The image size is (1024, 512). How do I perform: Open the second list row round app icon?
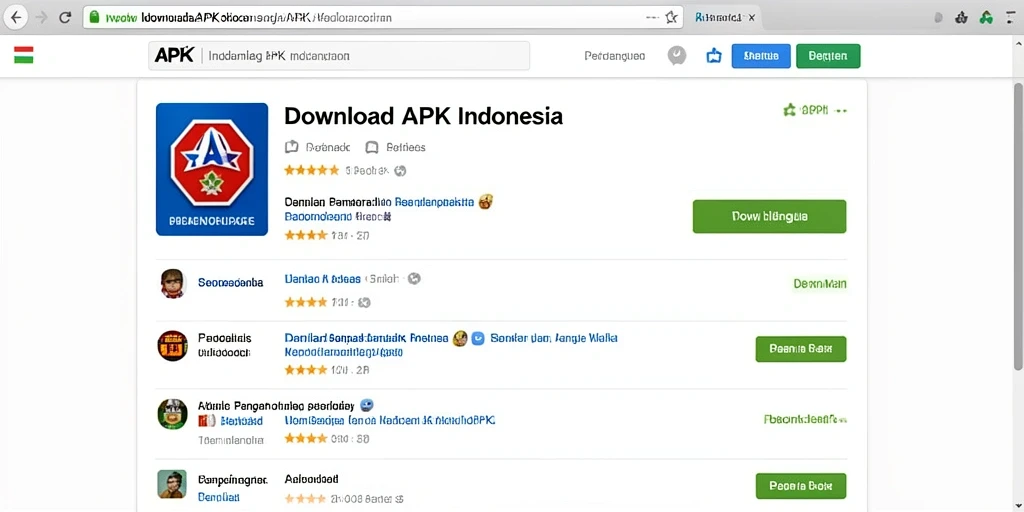coord(172,346)
